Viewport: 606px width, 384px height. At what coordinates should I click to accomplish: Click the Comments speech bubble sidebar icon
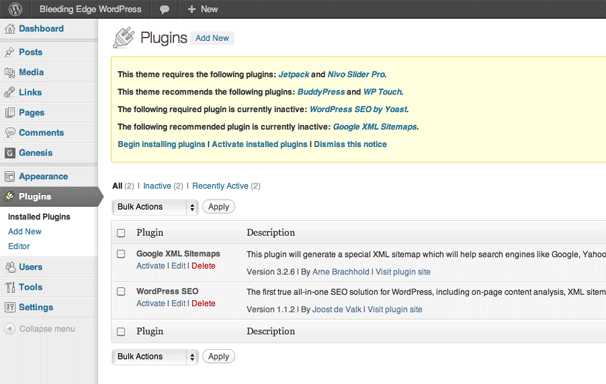tap(10, 133)
